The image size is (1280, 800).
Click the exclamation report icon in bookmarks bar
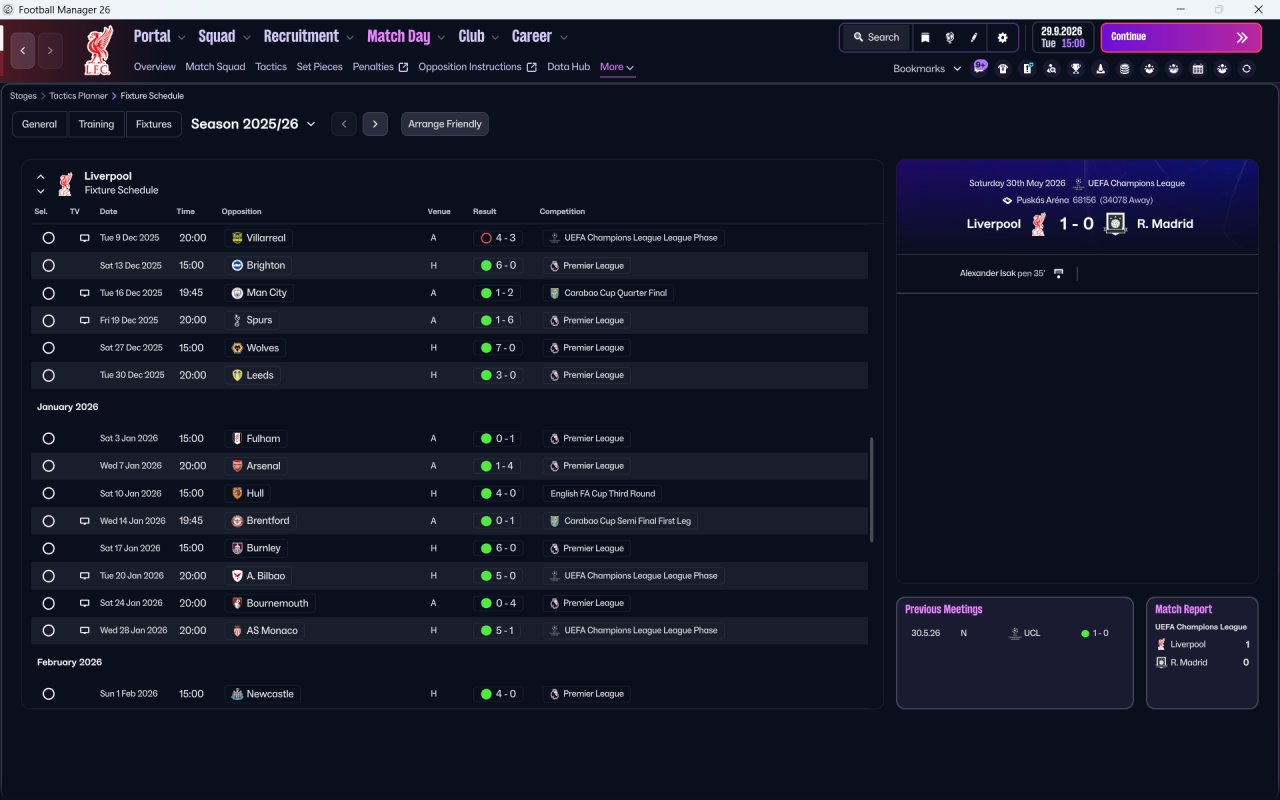click(x=1028, y=69)
